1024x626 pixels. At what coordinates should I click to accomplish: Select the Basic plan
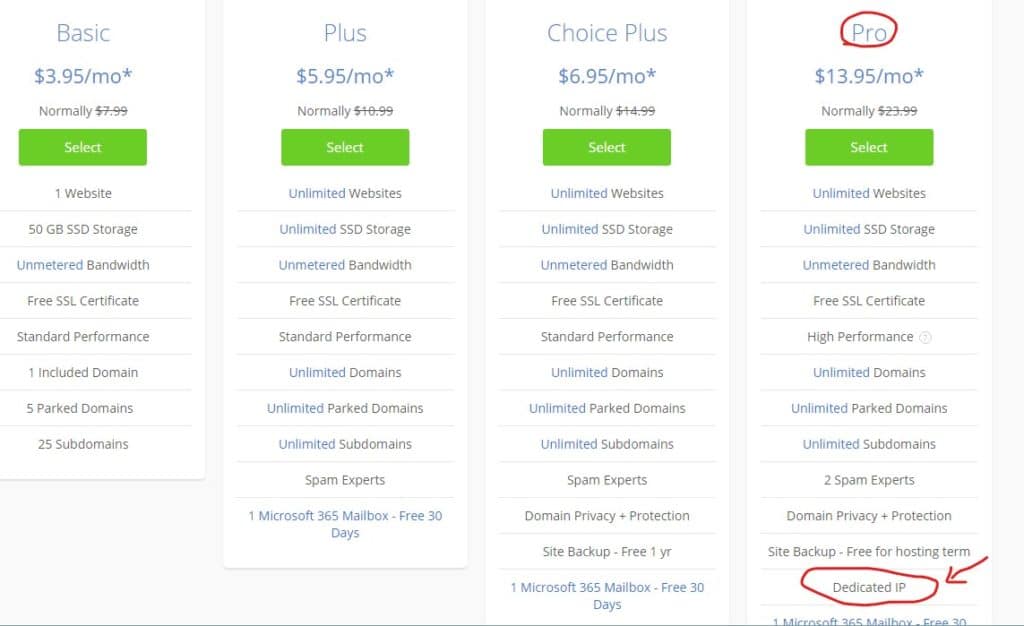(83, 147)
